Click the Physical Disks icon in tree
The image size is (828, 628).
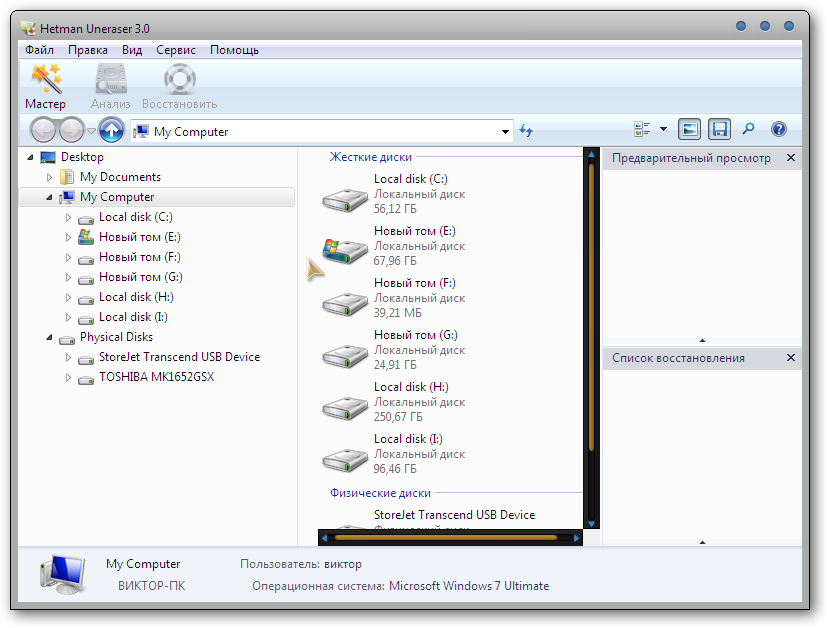click(x=67, y=339)
